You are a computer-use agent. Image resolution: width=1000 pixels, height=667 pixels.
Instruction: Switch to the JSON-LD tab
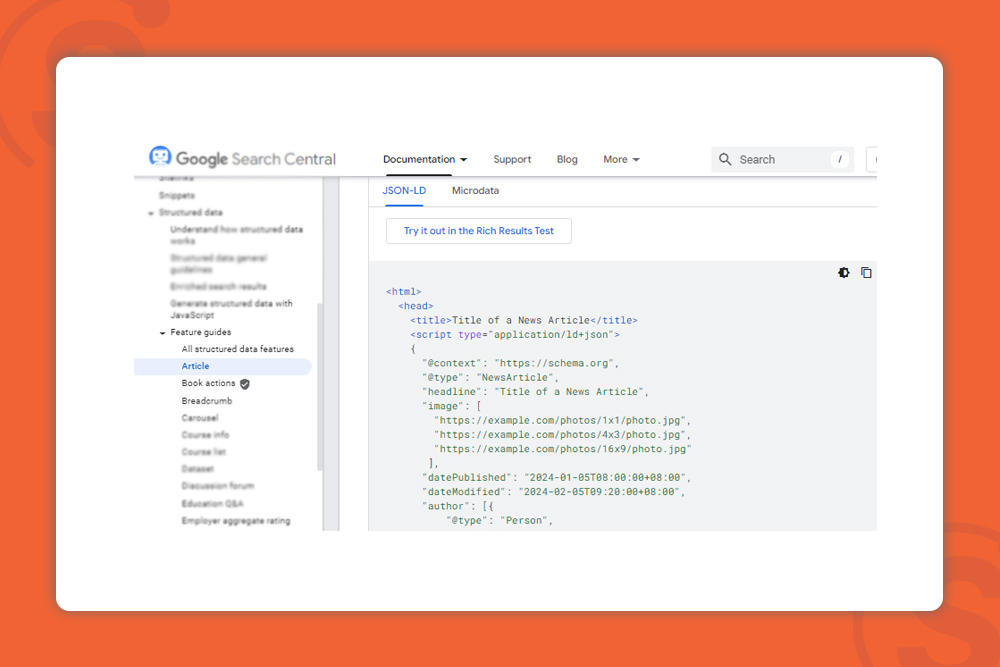(404, 190)
